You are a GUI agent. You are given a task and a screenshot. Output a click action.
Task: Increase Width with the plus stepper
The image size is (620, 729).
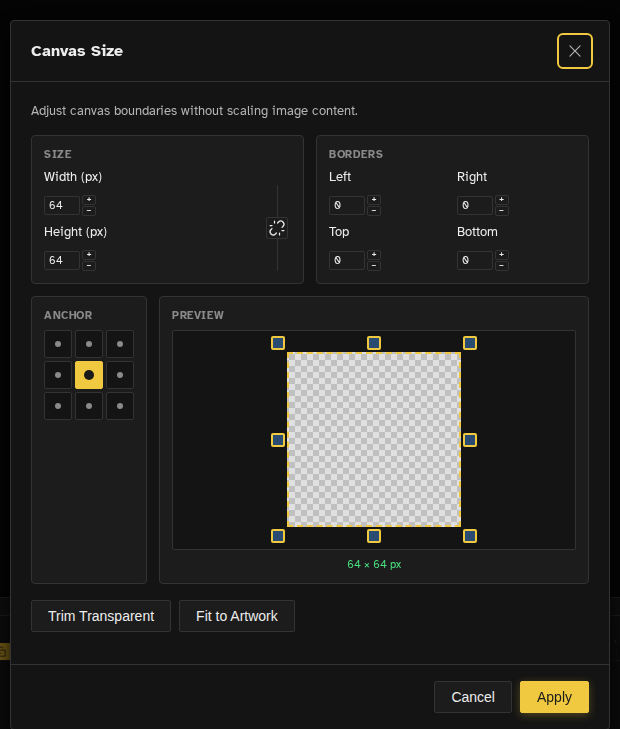tap(89, 200)
